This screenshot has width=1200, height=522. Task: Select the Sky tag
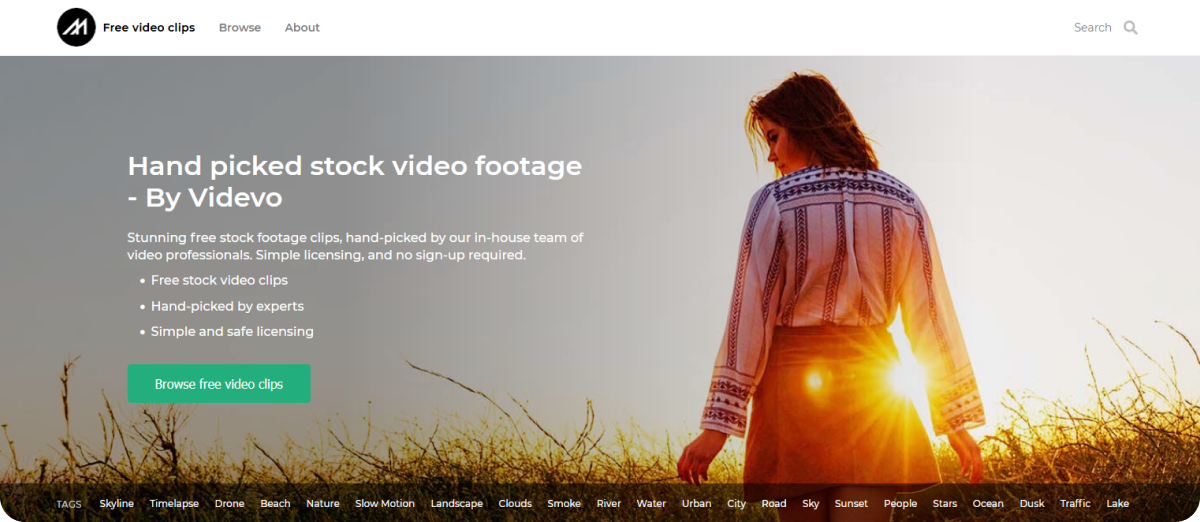click(811, 504)
